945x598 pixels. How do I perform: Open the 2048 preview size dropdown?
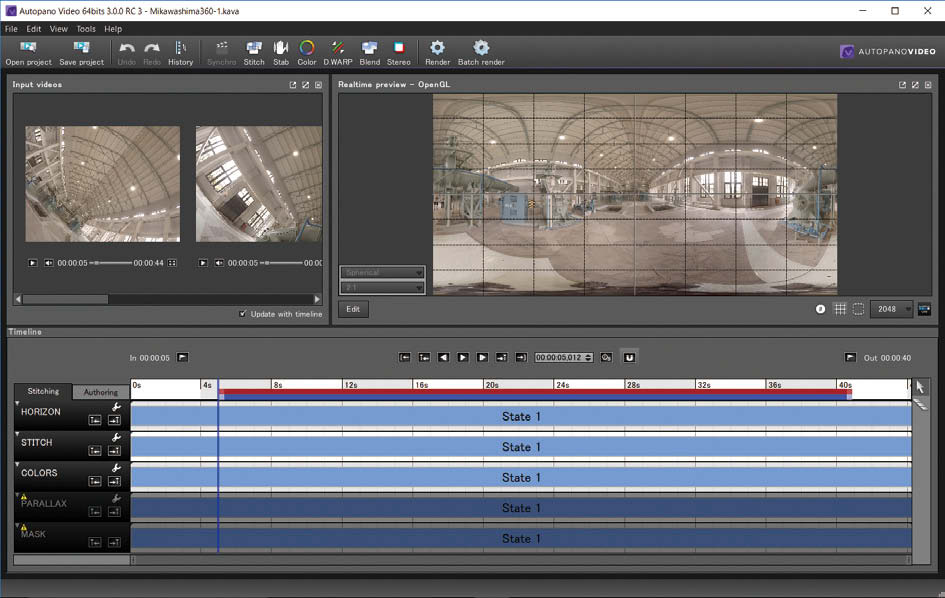891,309
